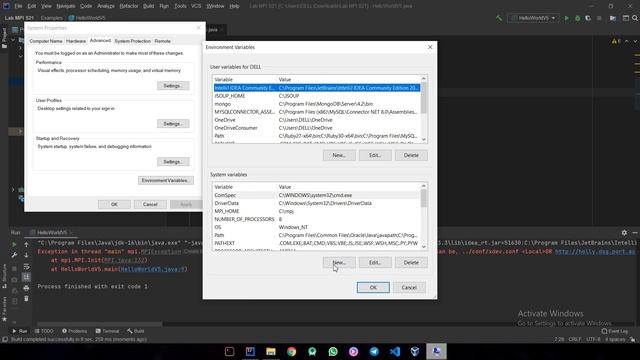Click Environment Variables button in System Properties
640x360 pixels.
coord(166,180)
